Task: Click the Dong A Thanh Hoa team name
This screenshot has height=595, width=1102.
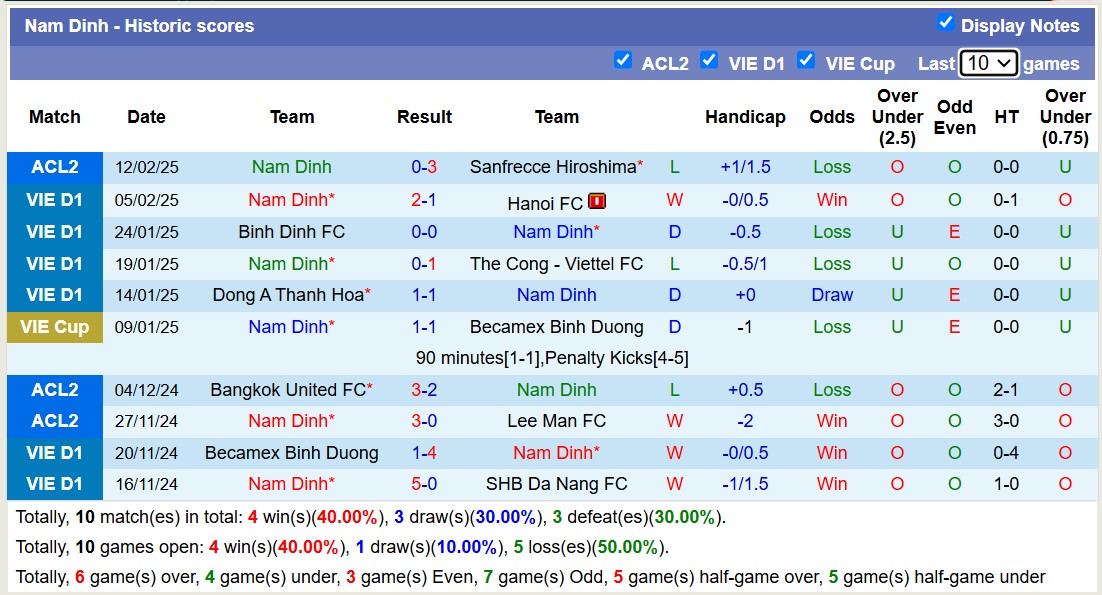Action: point(287,295)
